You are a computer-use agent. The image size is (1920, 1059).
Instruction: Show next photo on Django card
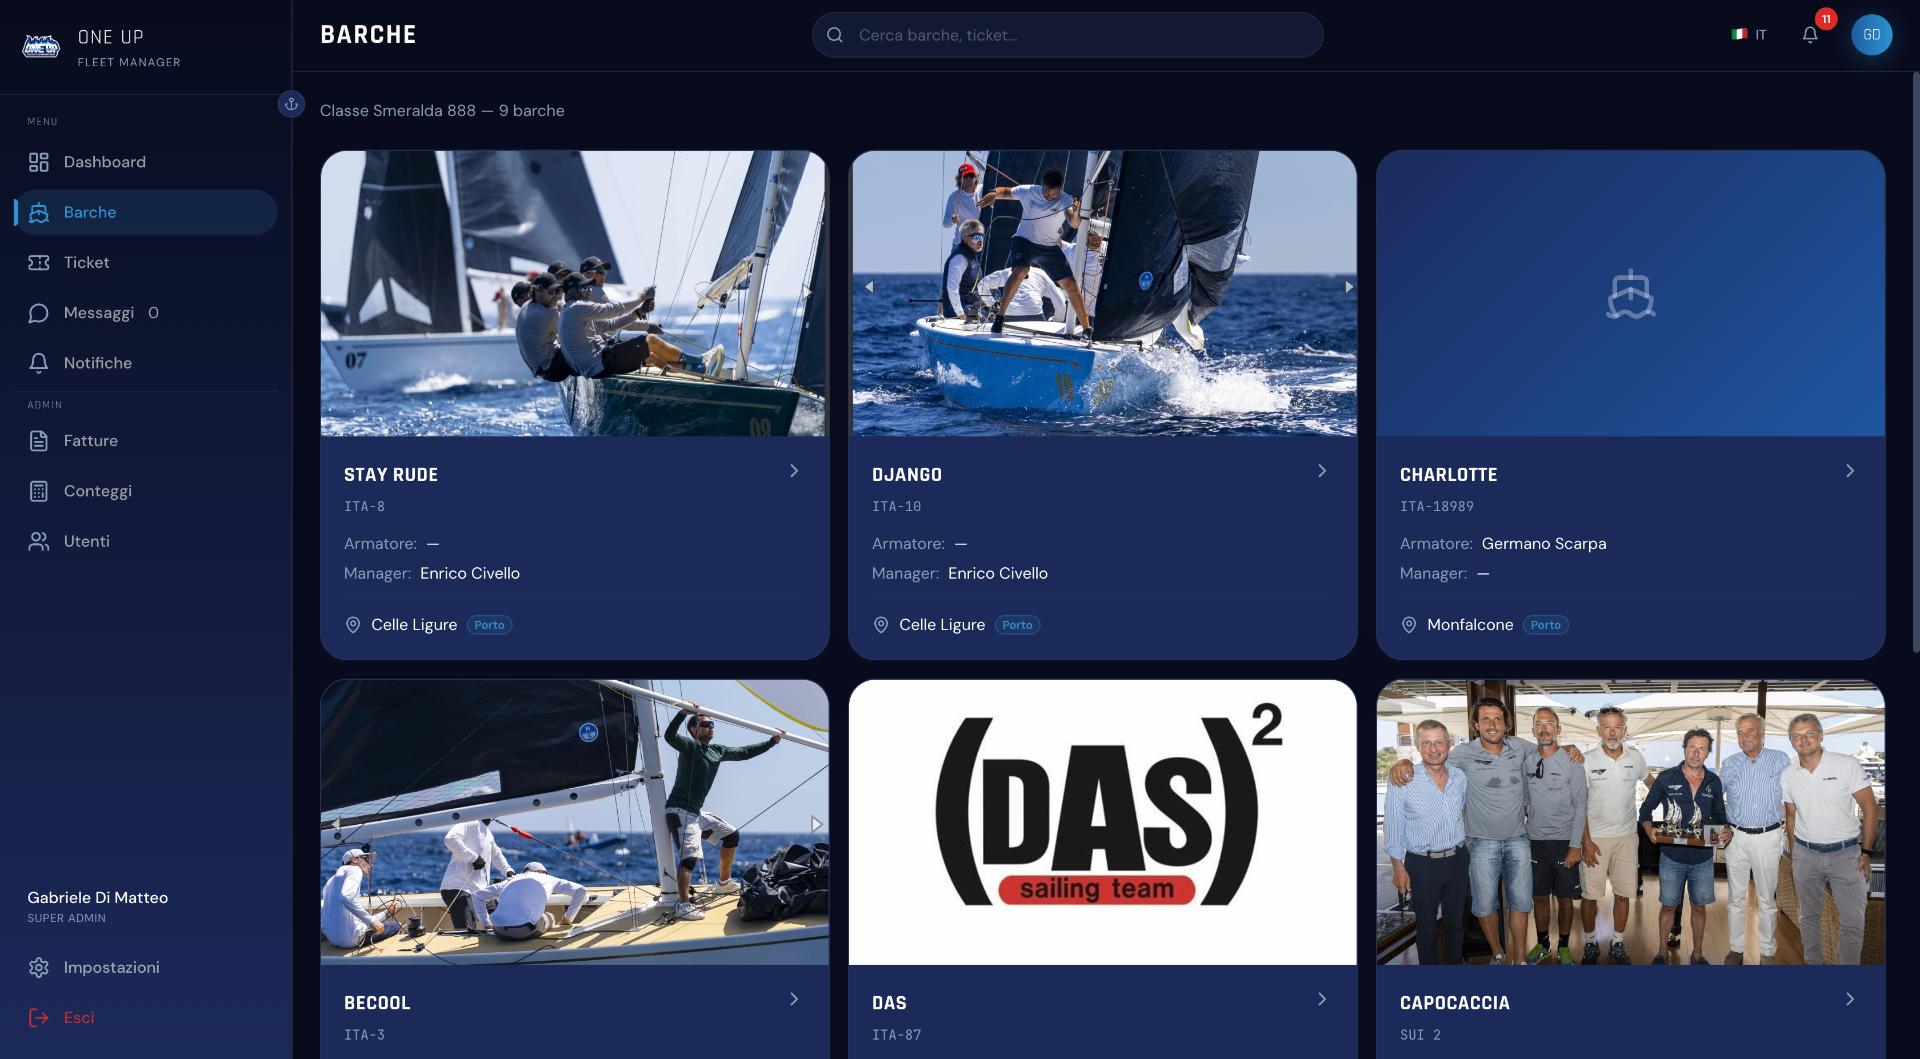pos(1348,287)
